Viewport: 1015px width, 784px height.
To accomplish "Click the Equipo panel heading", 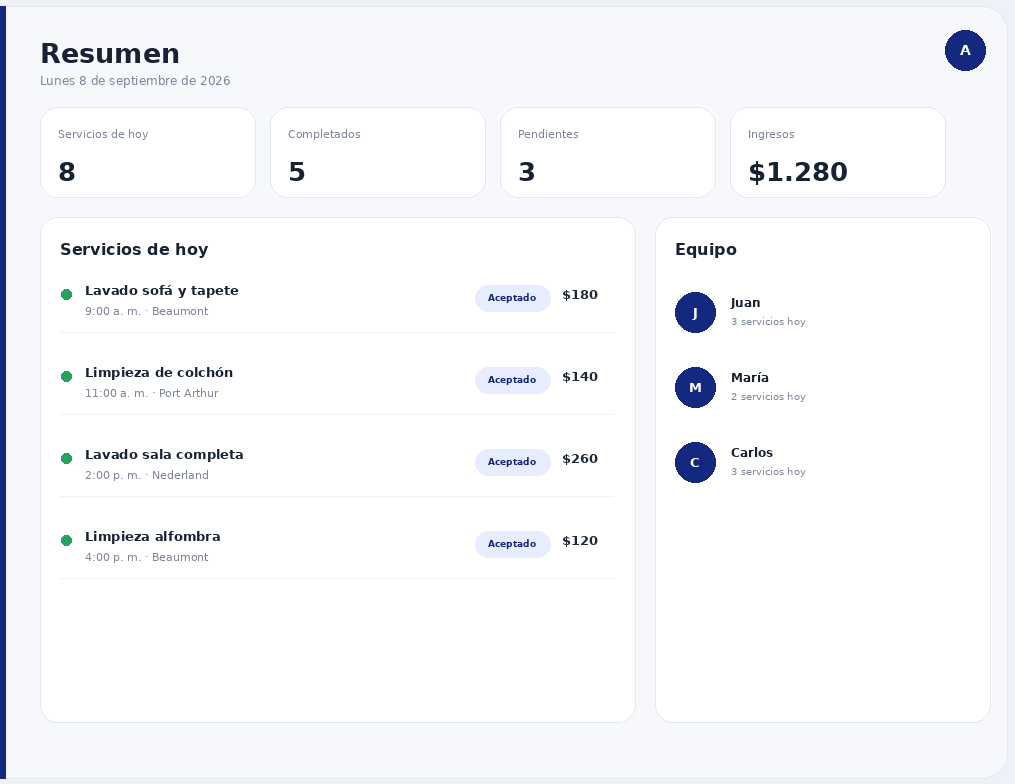I will pyautogui.click(x=706, y=250).
